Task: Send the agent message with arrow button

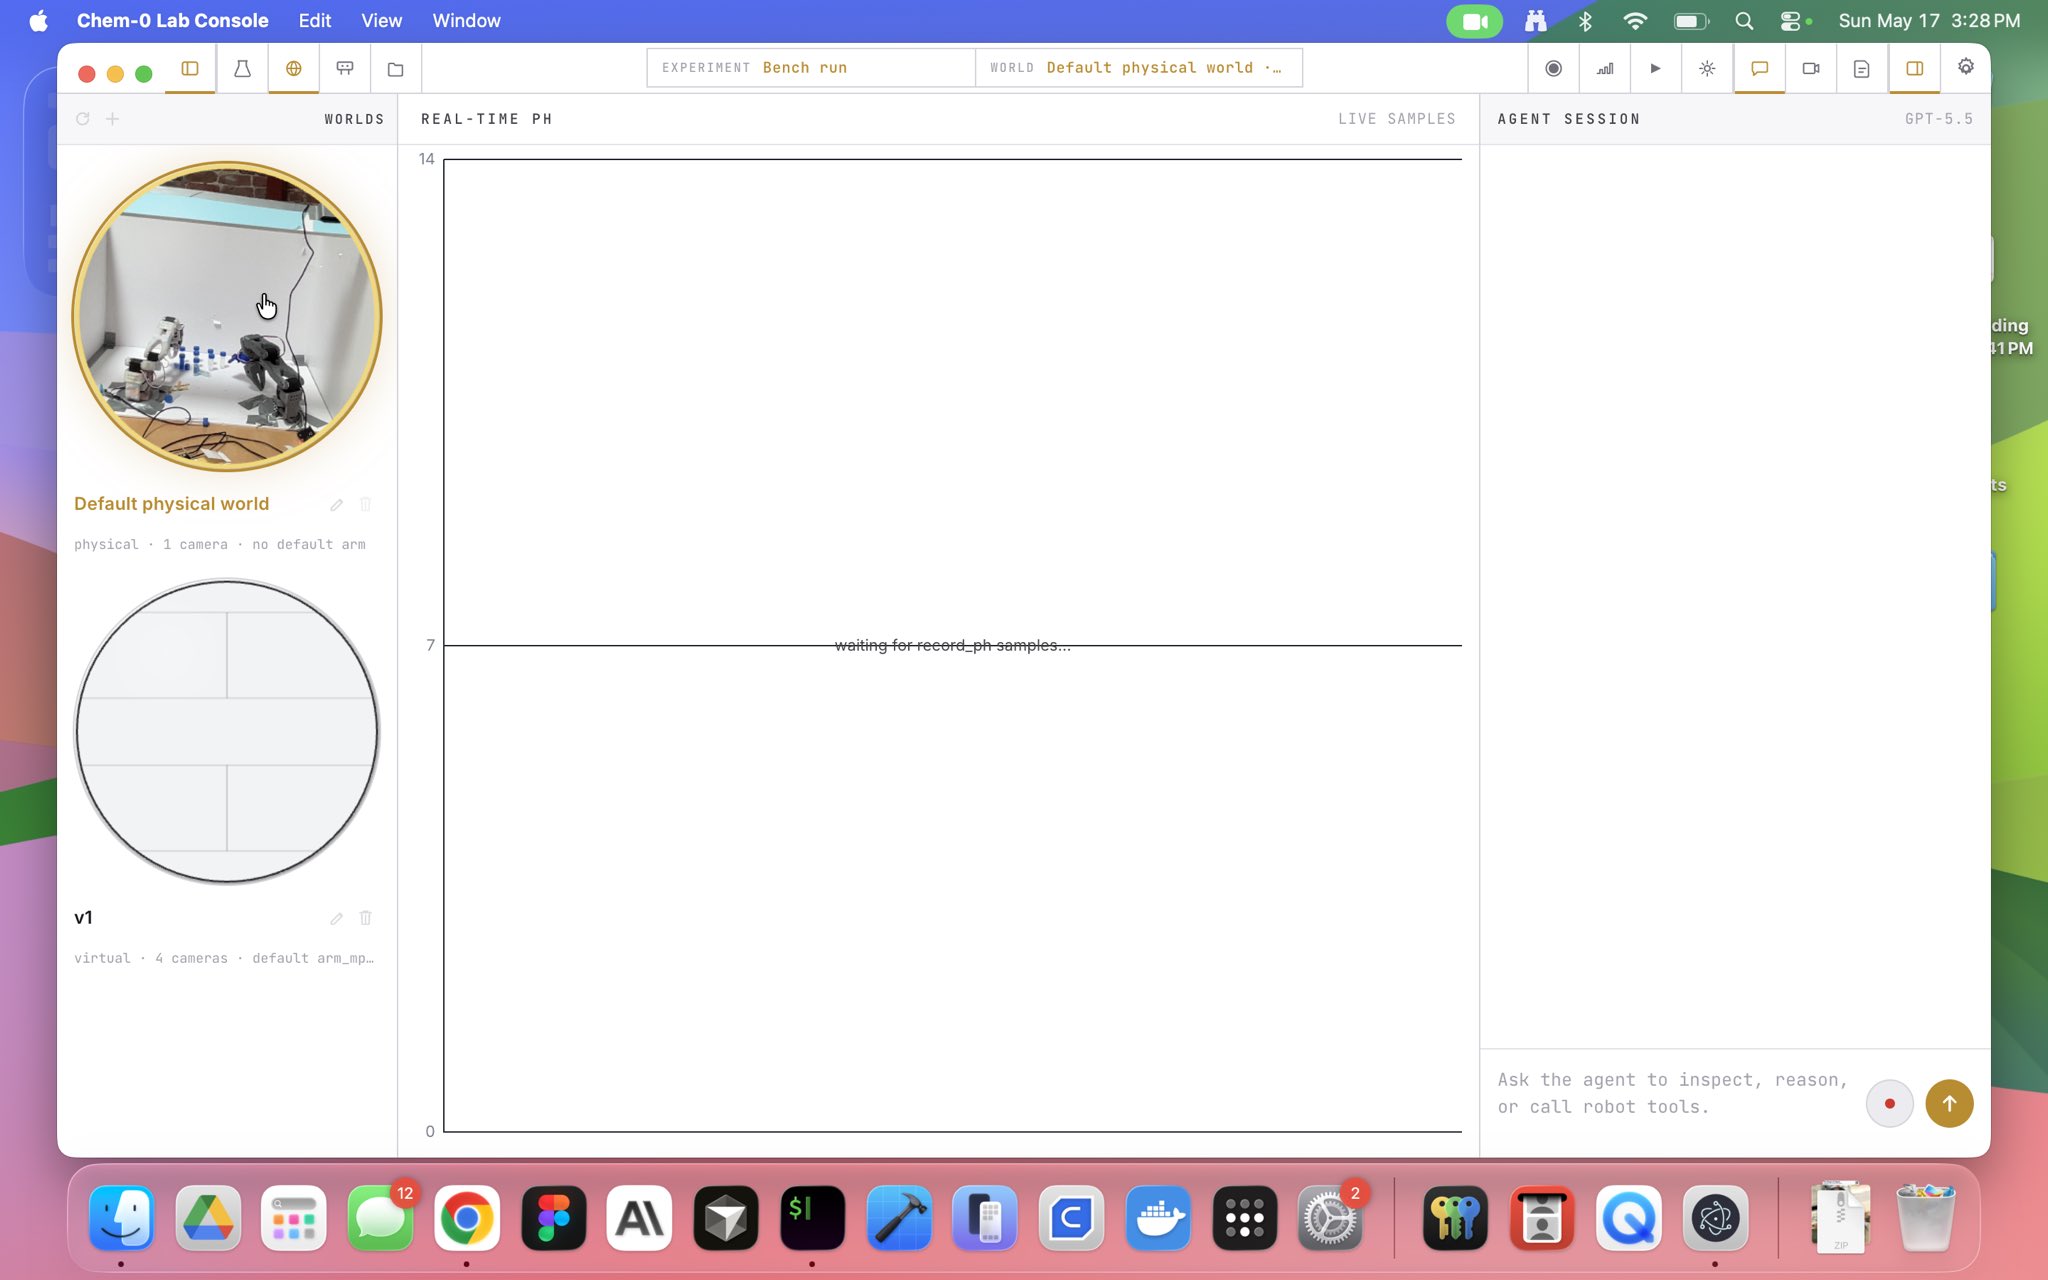Action: [1949, 1104]
